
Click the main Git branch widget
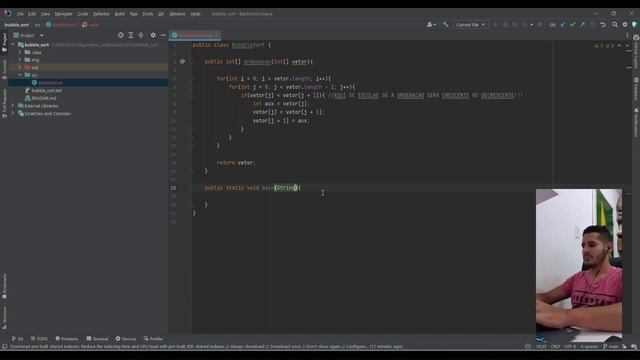click(x=611, y=347)
